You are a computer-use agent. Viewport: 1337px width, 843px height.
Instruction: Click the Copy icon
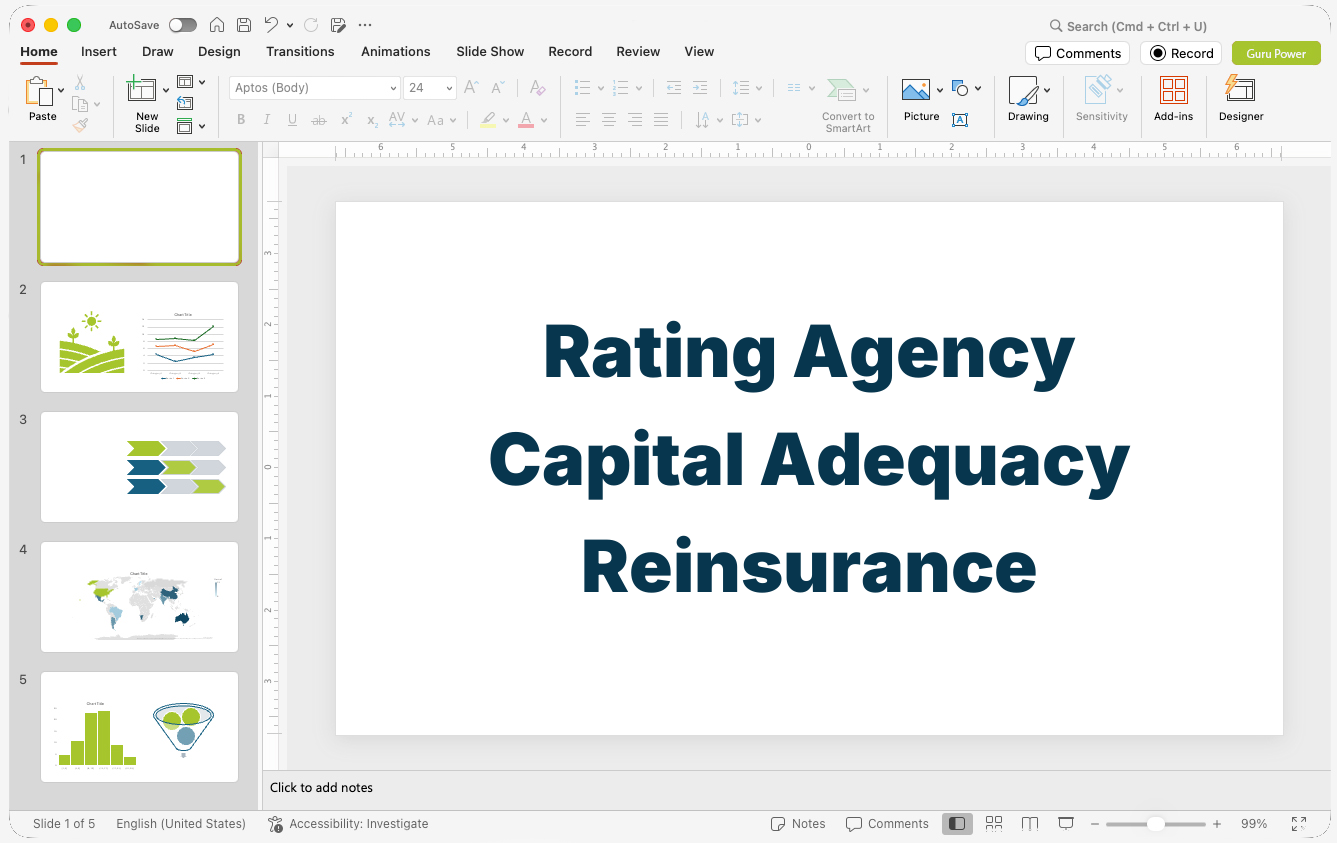click(x=80, y=104)
